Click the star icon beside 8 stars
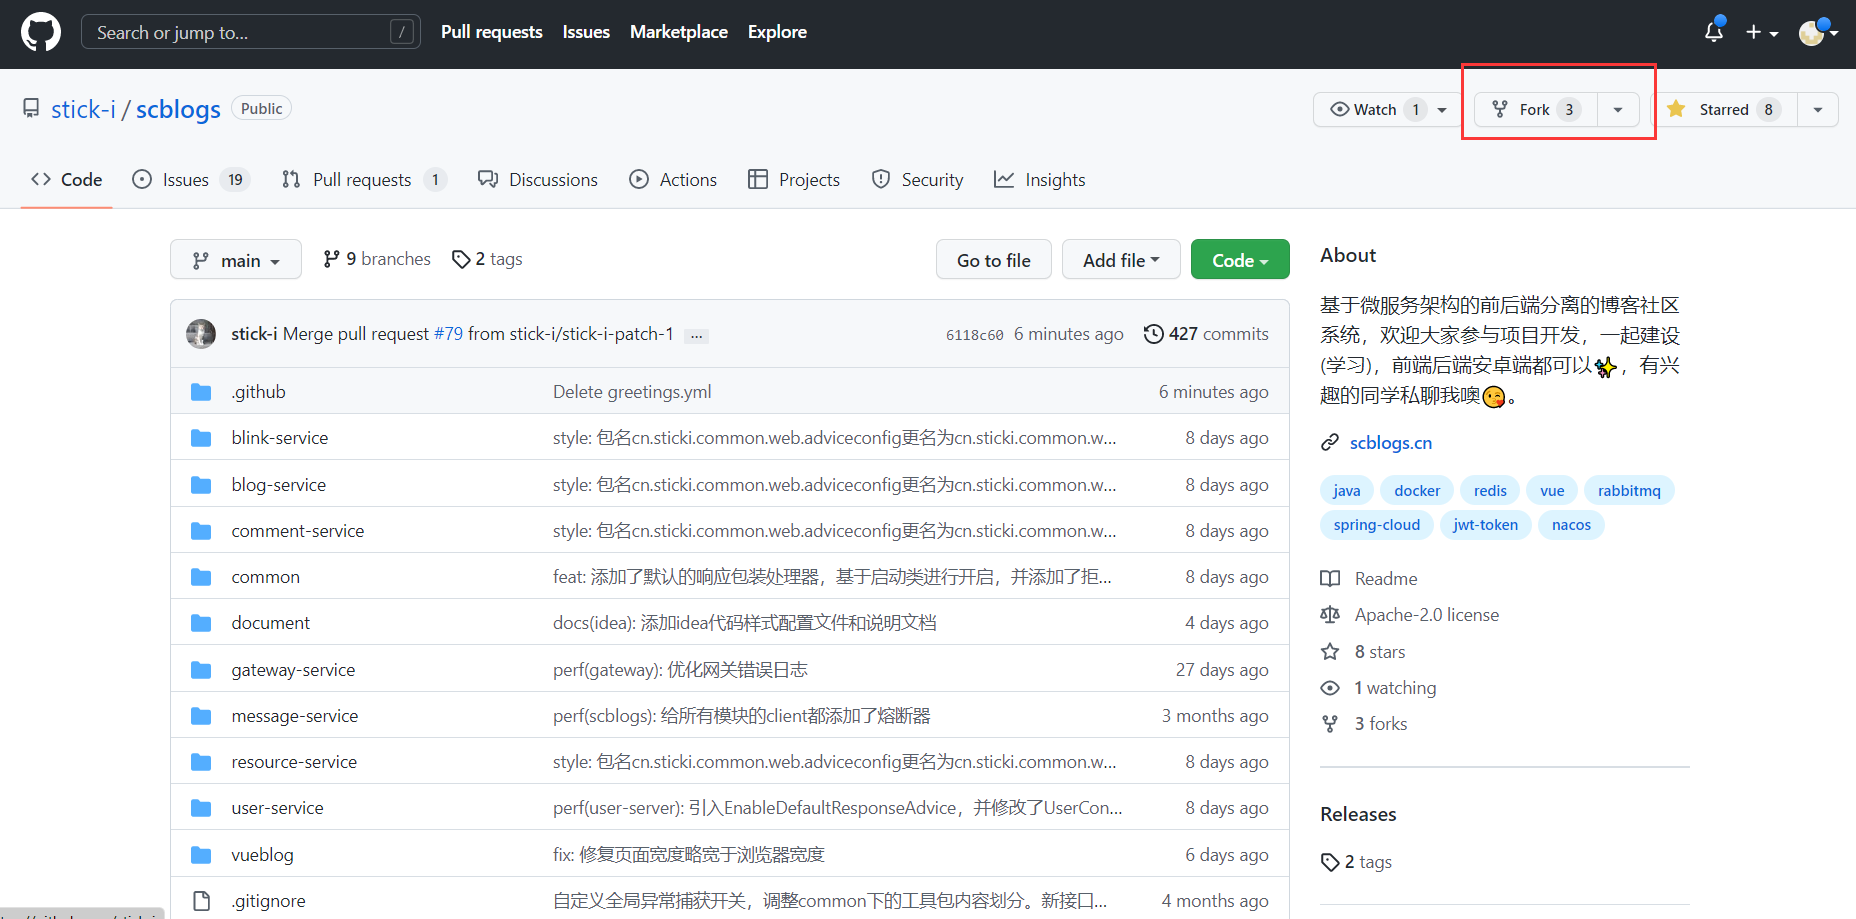 click(x=1330, y=652)
